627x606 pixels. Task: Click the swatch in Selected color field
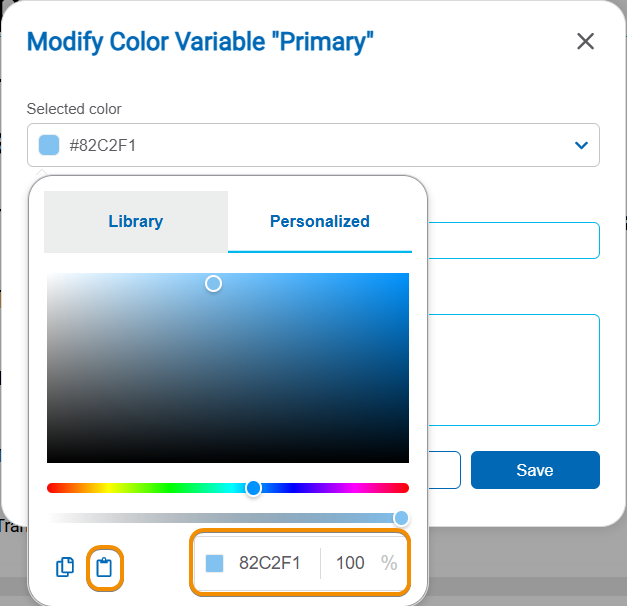(x=49, y=146)
